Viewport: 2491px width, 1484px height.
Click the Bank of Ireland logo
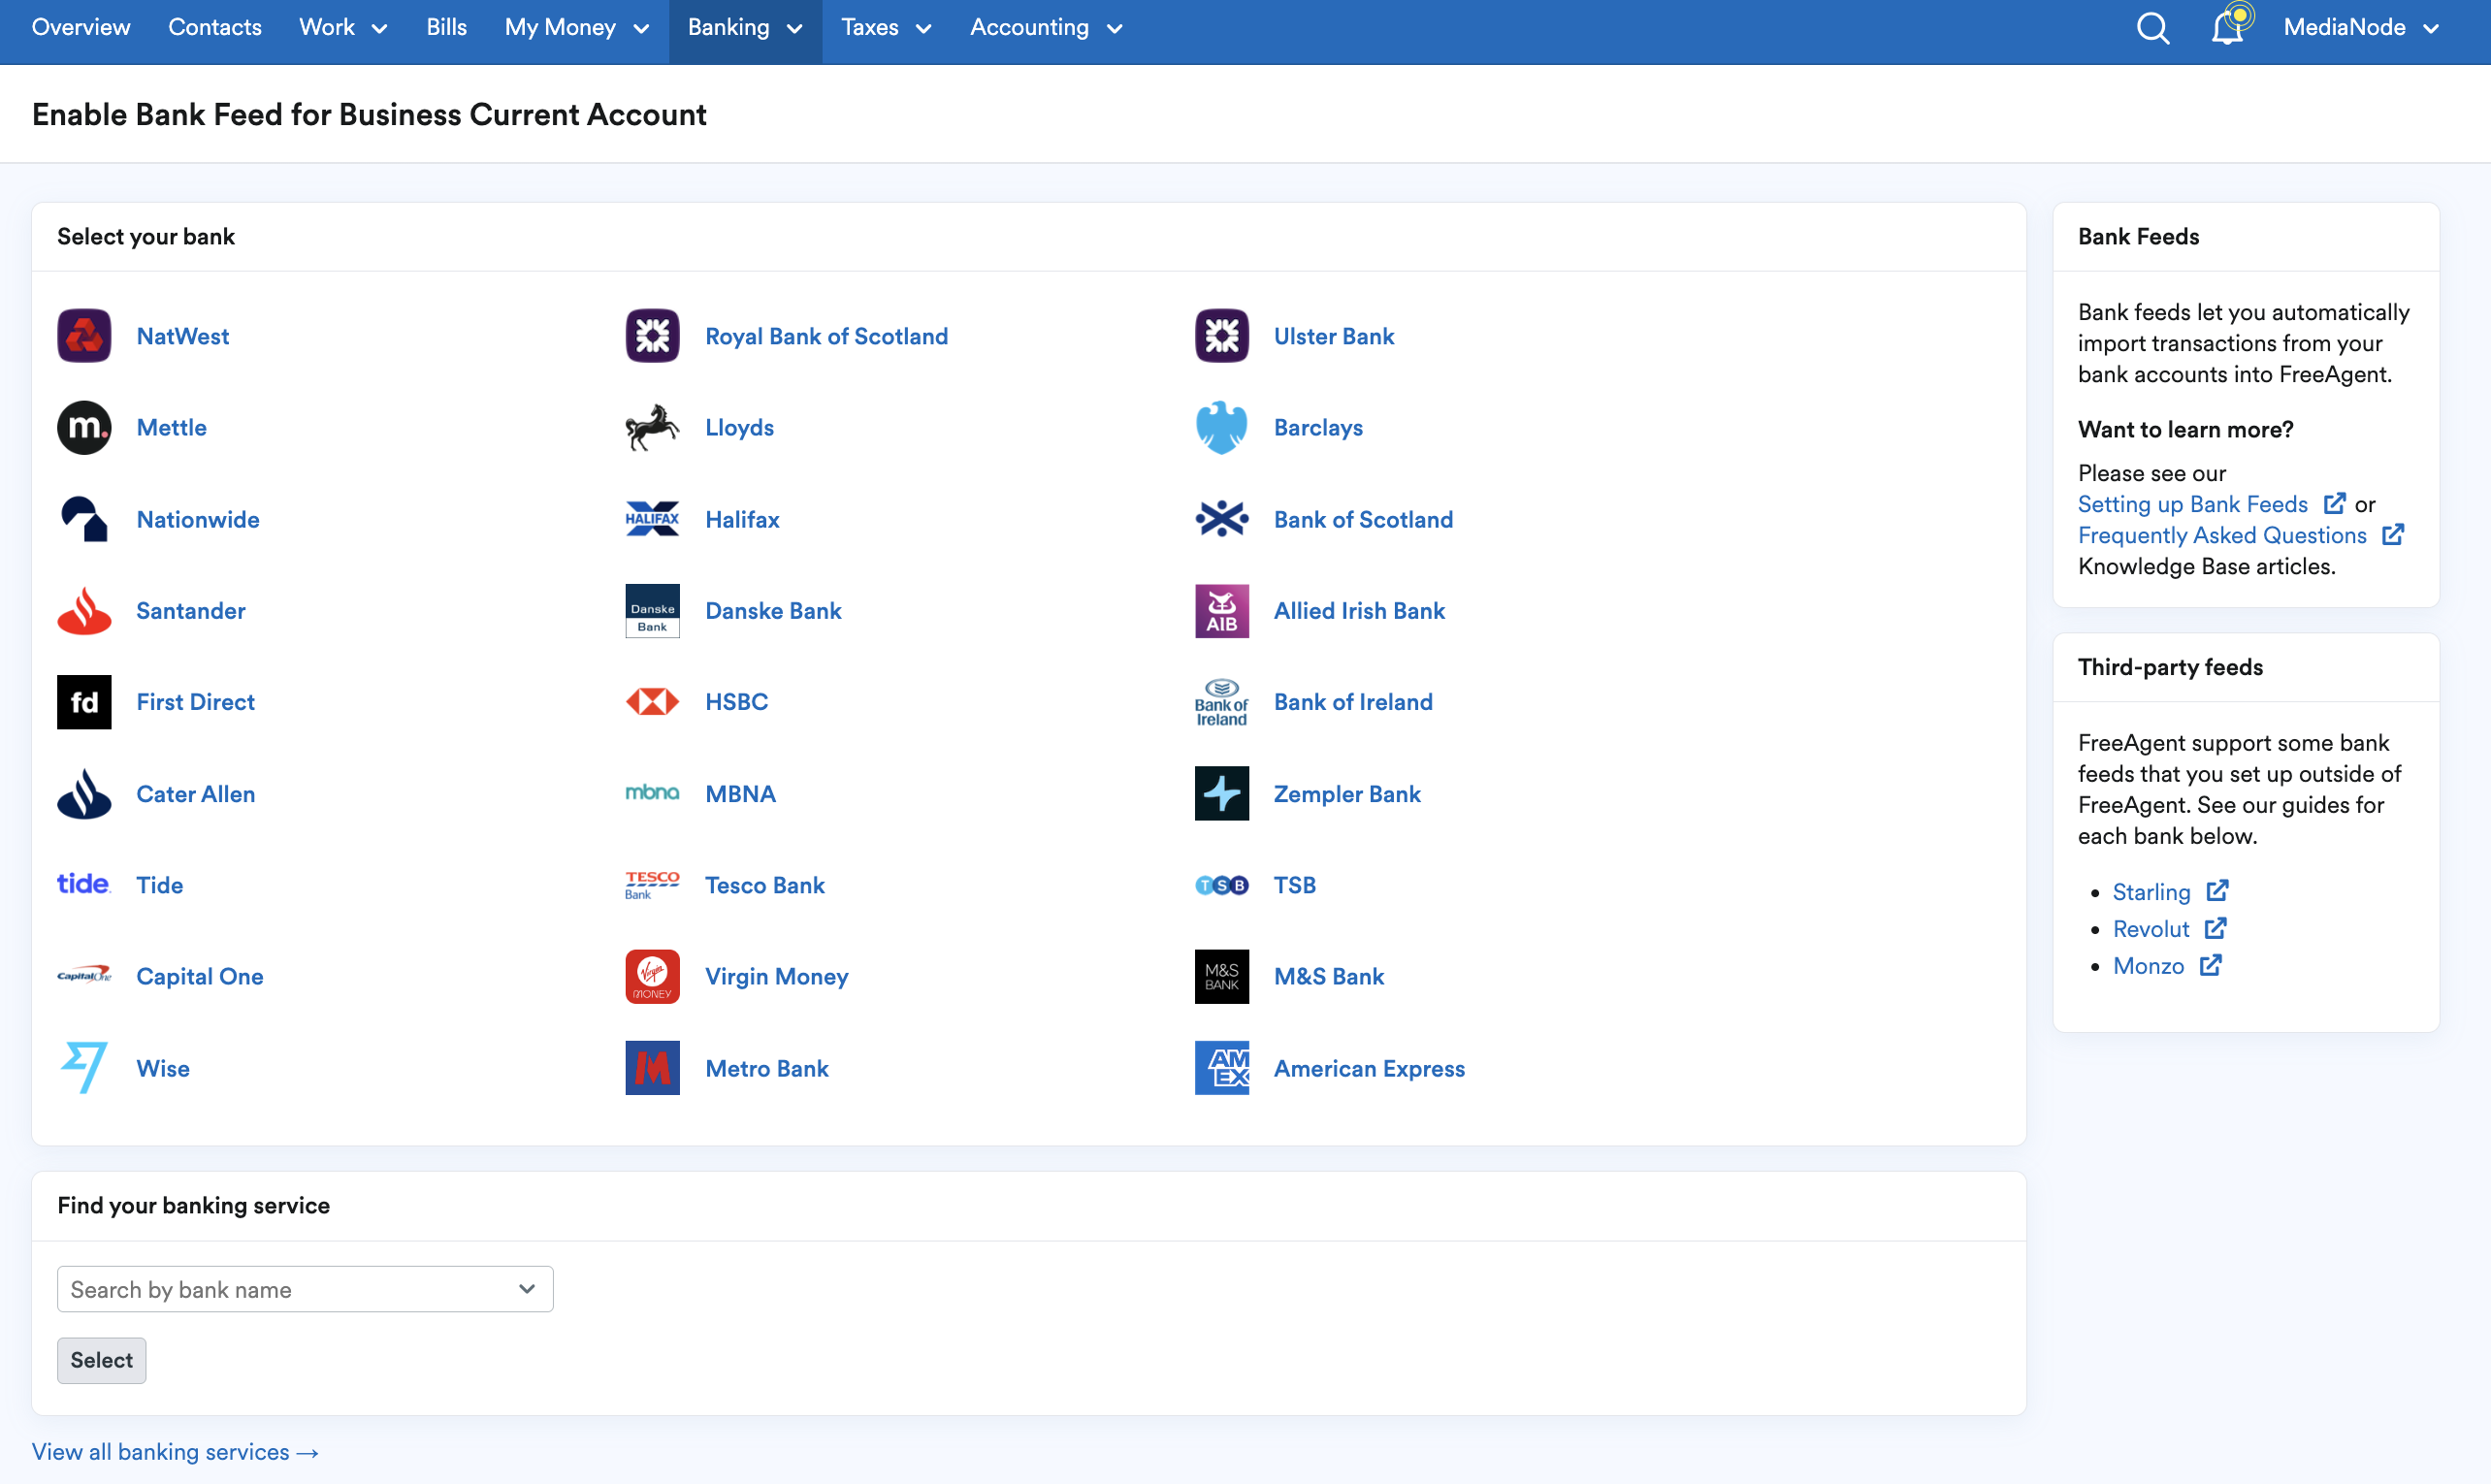[1221, 702]
